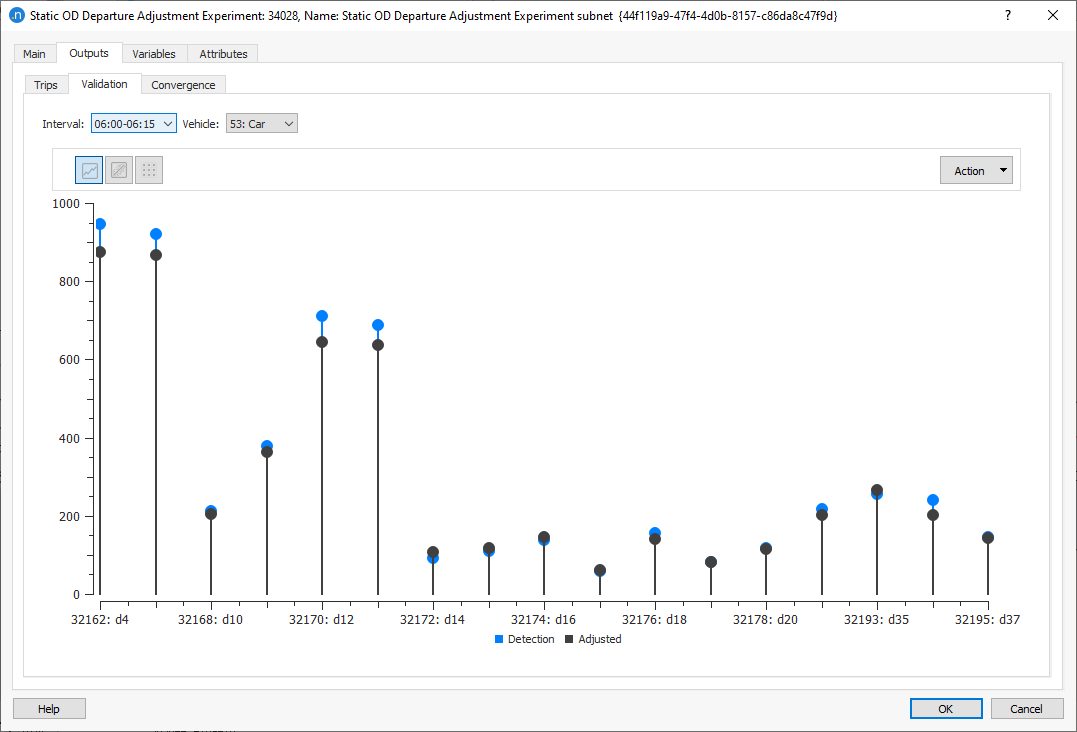View the Convergence tab
1077x732 pixels.
click(x=183, y=84)
